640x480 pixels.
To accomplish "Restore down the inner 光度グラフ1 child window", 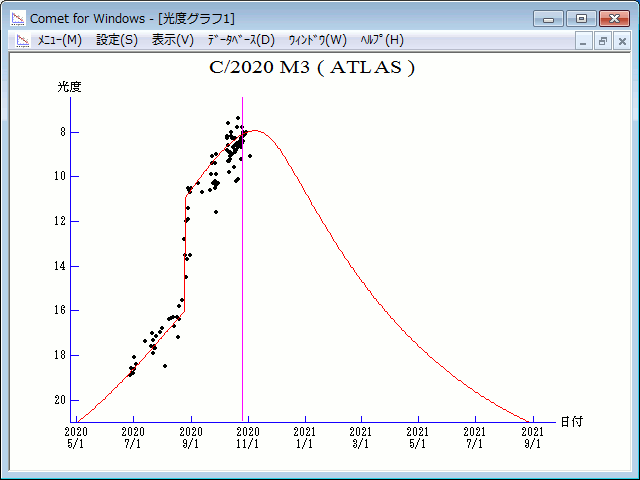I will 603,41.
